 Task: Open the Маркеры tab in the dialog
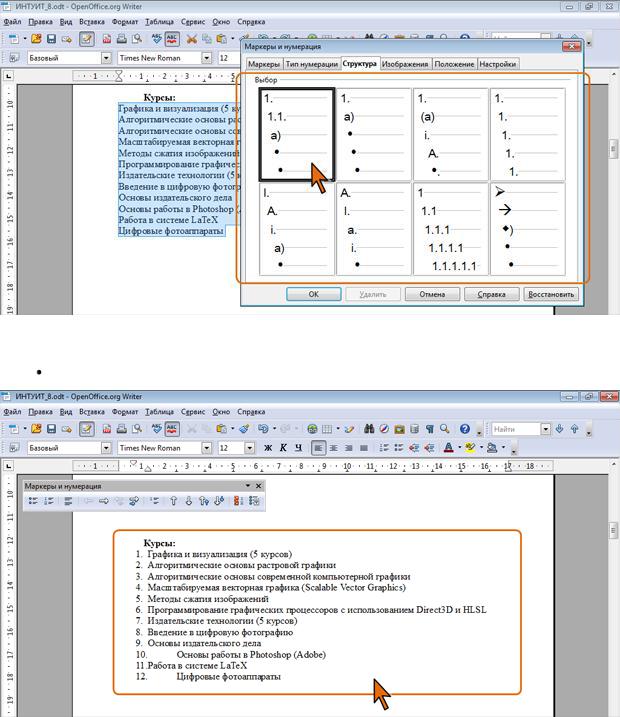coord(264,64)
